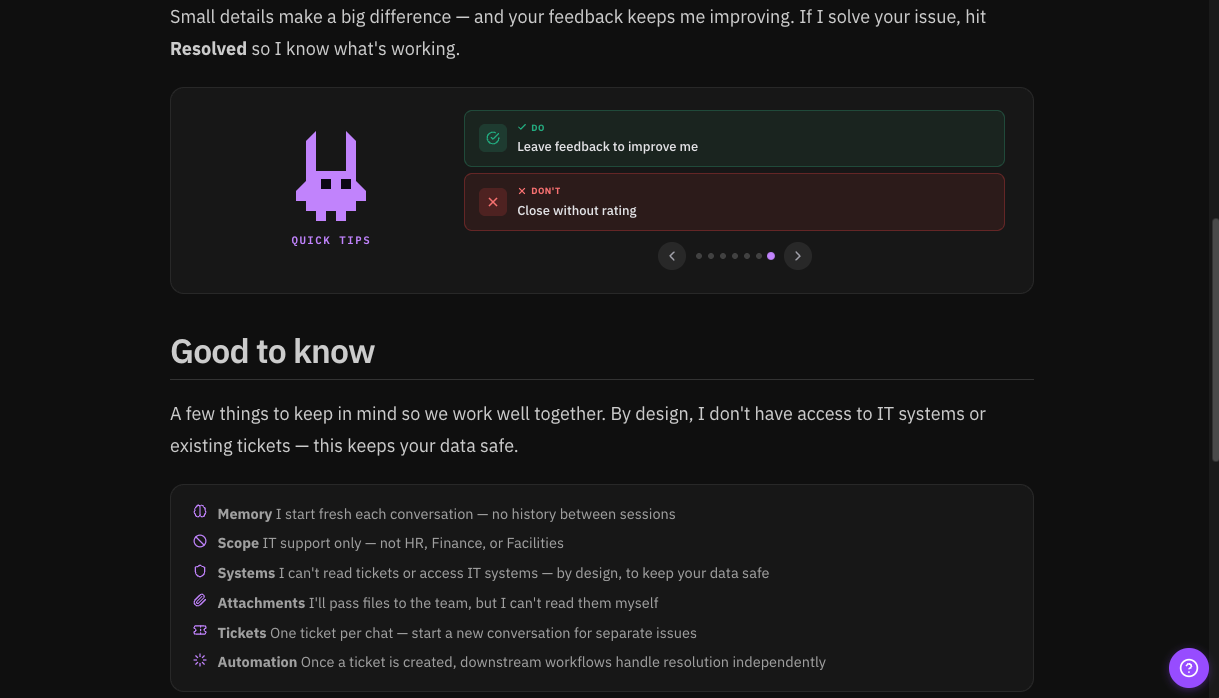The width and height of the screenshot is (1219, 698).
Task: Advance to next quick tip
Action: tap(797, 256)
